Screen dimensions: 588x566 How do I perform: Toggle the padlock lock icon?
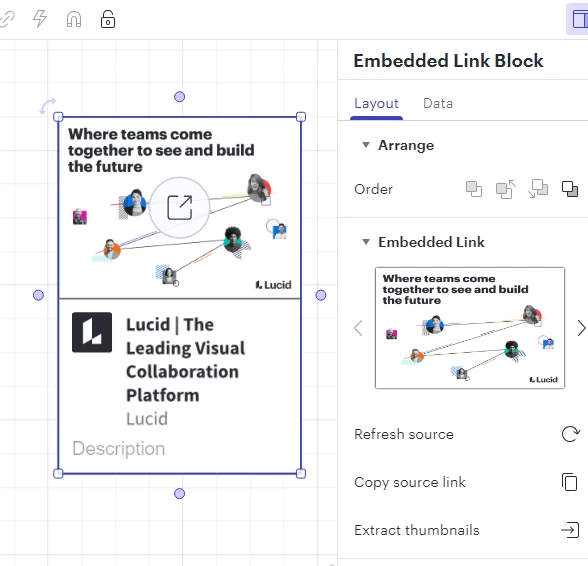tap(108, 19)
